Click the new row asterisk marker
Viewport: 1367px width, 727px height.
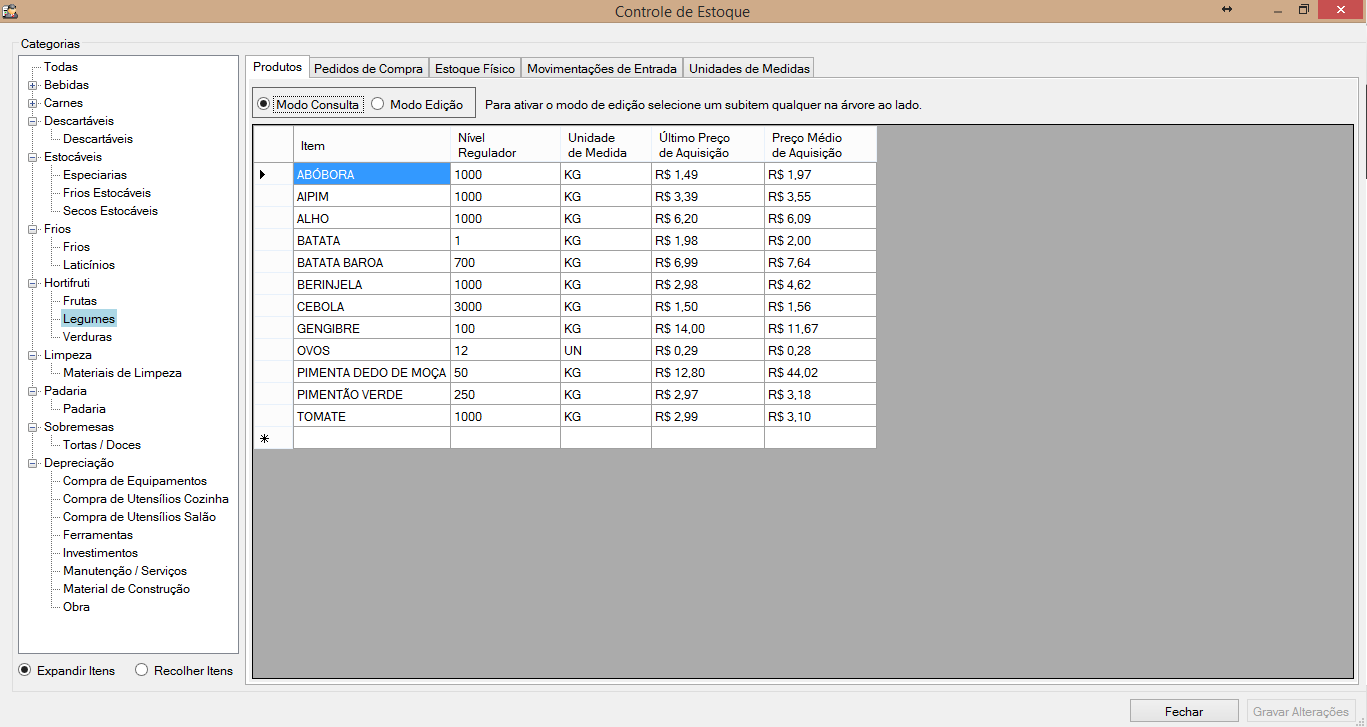[x=264, y=438]
